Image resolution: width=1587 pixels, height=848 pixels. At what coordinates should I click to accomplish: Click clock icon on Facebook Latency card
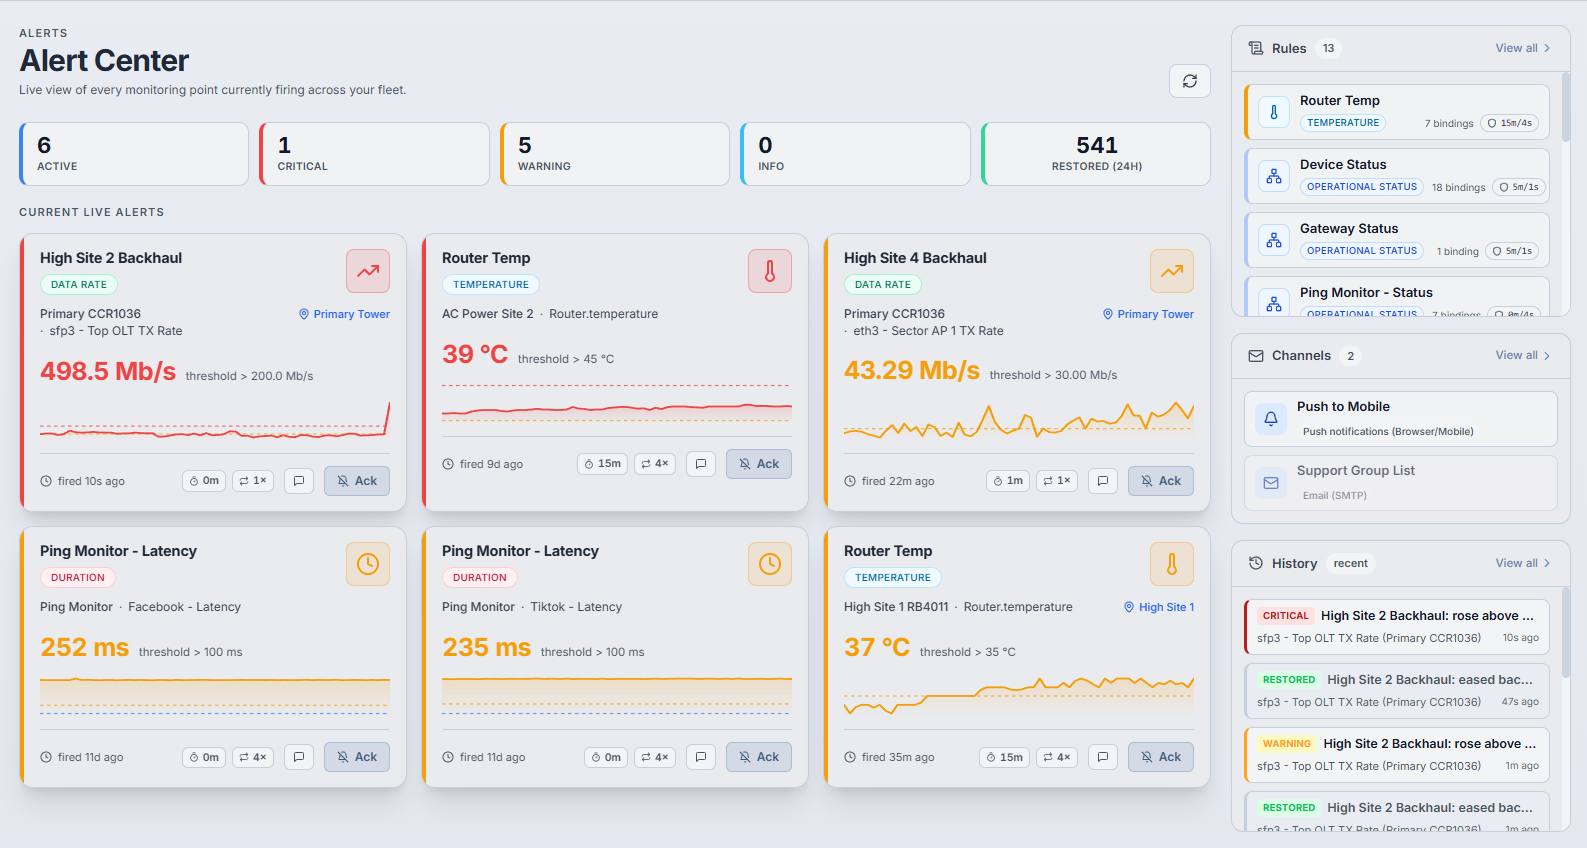(368, 564)
